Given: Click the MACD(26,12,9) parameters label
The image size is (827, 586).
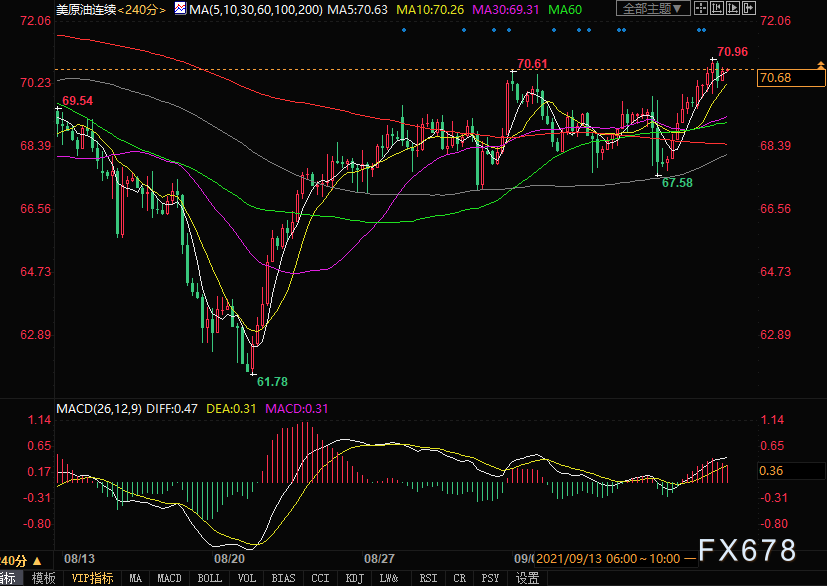Looking at the screenshot, I should [x=99, y=409].
